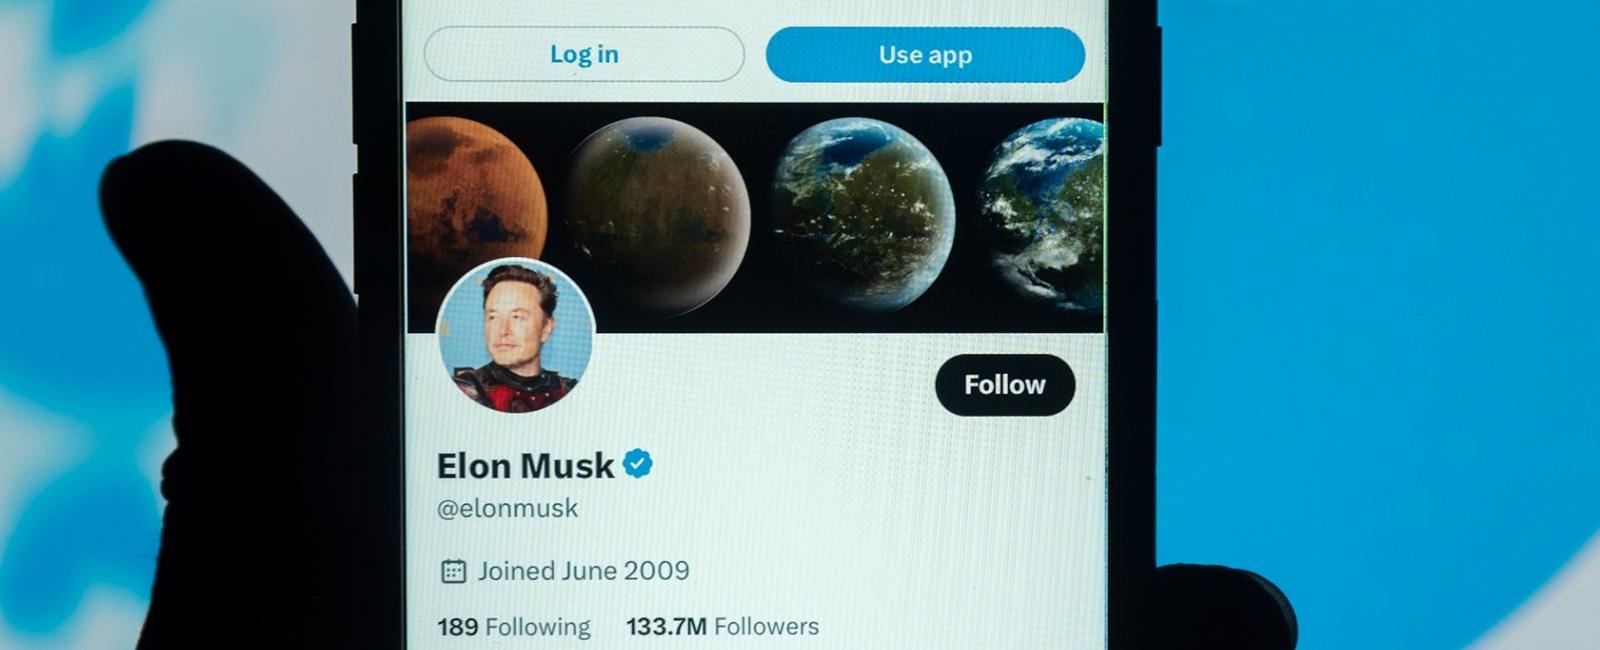This screenshot has height=650, width=1600.
Task: Click the calendar icon beside the join date
Action: pyautogui.click(x=455, y=570)
